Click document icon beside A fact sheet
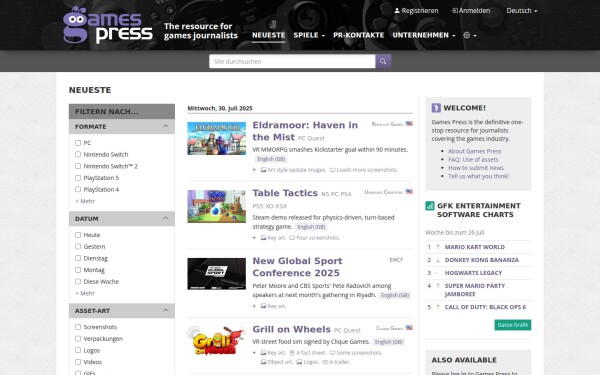The width and height of the screenshot is (600, 375). click(292, 353)
